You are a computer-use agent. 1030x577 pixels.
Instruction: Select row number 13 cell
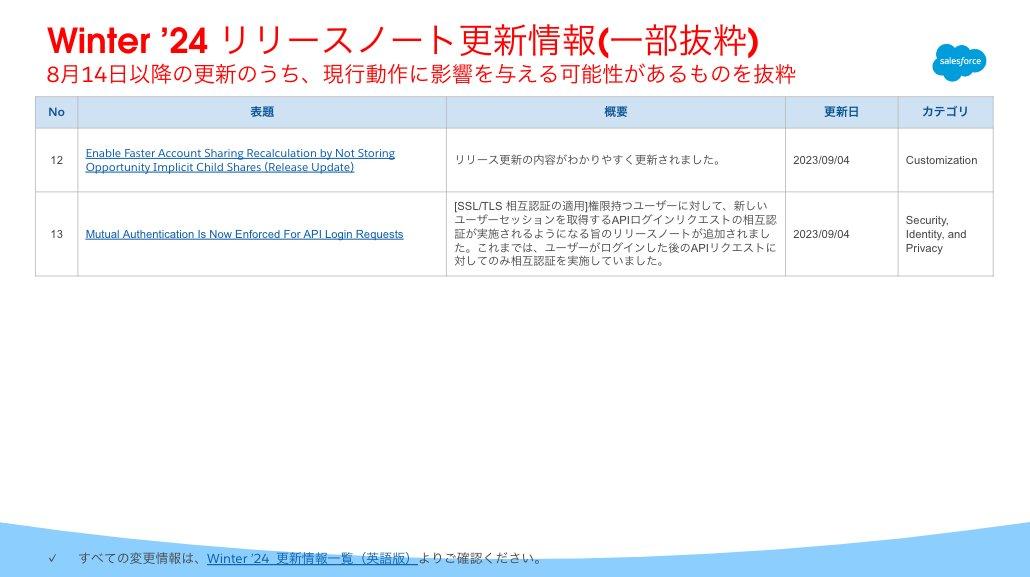coord(56,234)
